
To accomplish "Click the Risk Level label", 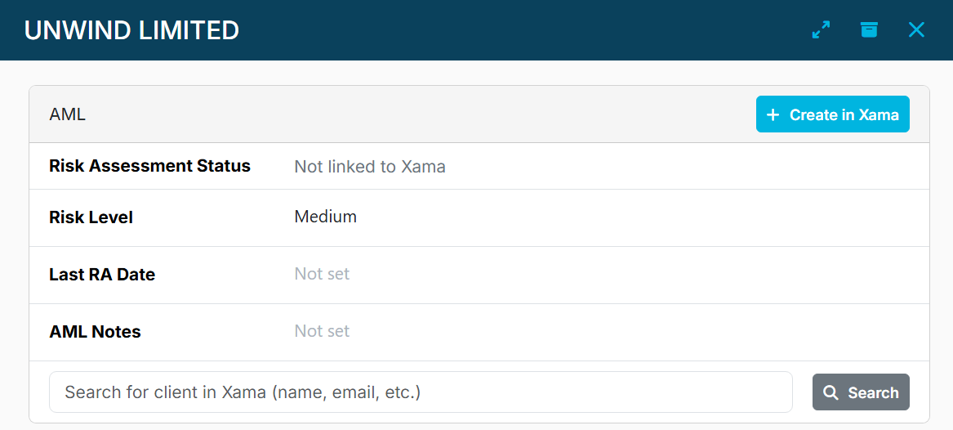I will (x=91, y=217).
